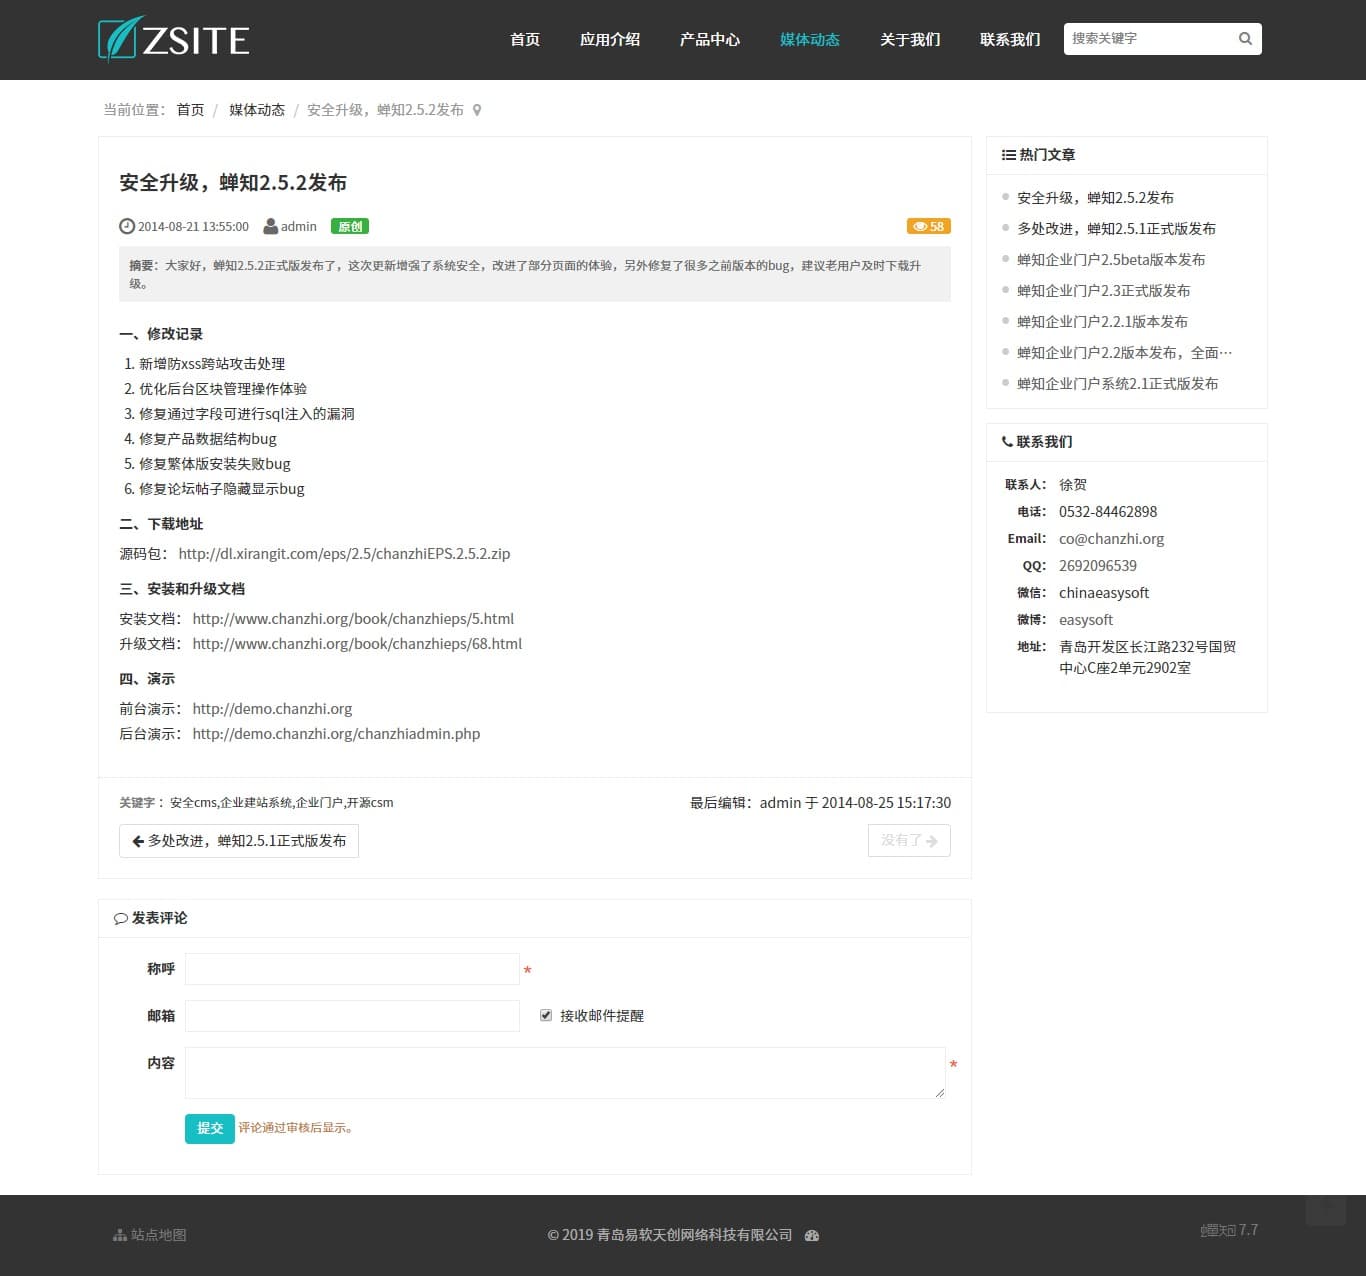Open hot article 多处改进，蝉知2.5.1正式版发布
Screen dimensions: 1366x1276
tap(1116, 229)
